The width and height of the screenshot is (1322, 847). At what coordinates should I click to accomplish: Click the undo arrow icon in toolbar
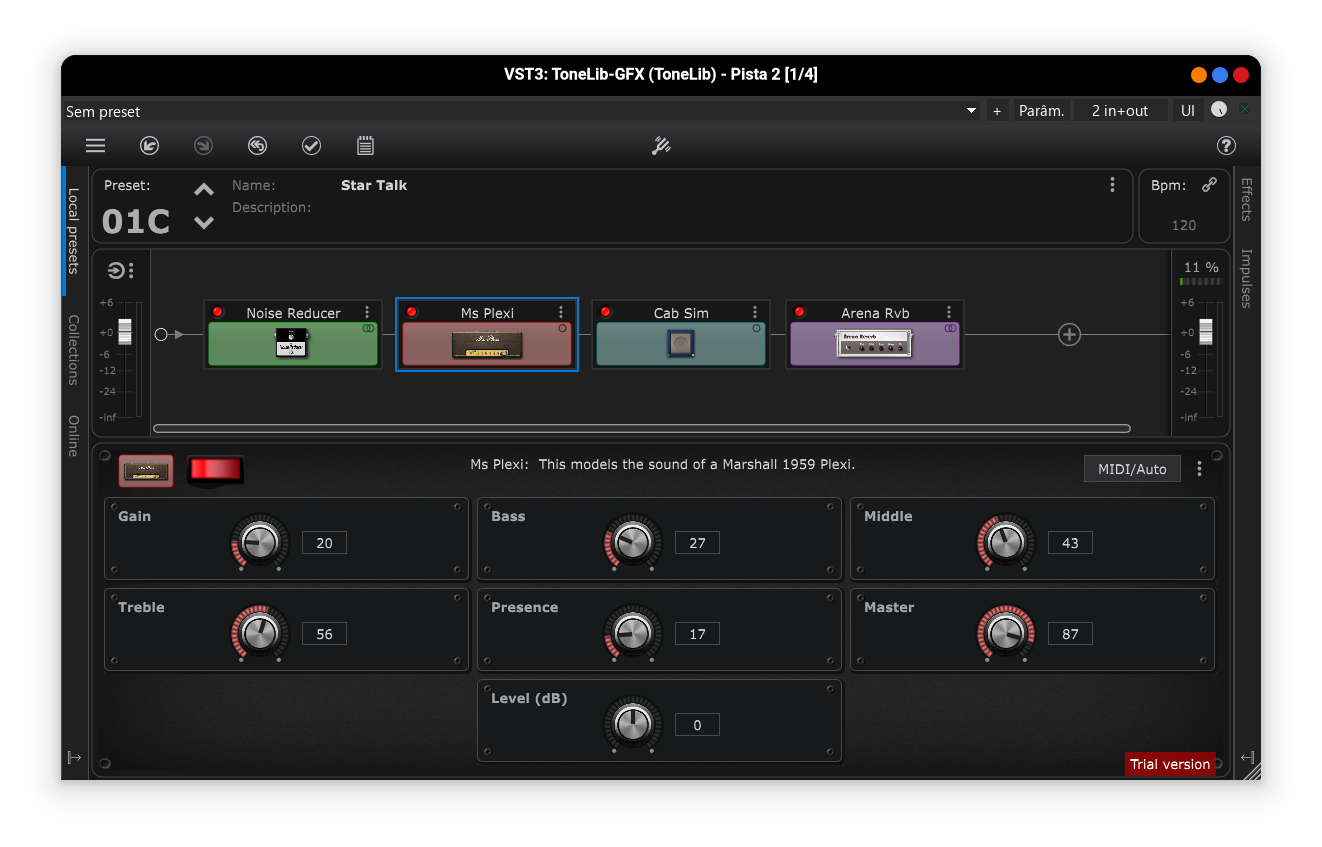pos(149,146)
